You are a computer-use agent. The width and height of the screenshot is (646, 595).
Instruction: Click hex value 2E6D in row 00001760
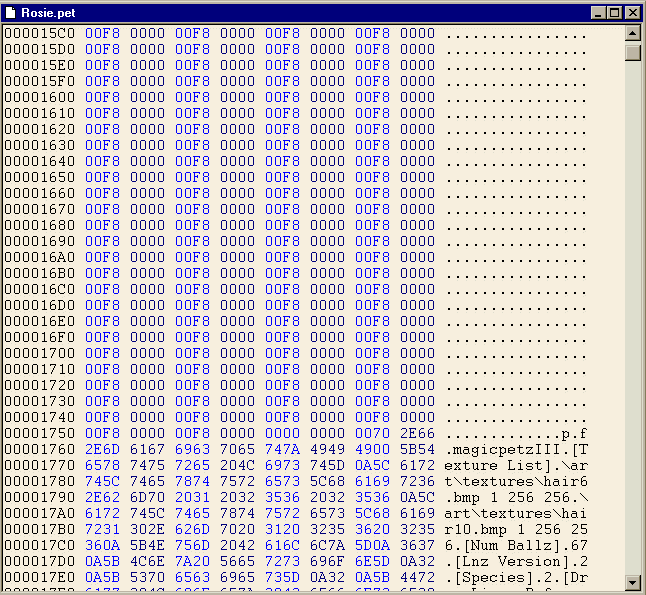(102, 449)
